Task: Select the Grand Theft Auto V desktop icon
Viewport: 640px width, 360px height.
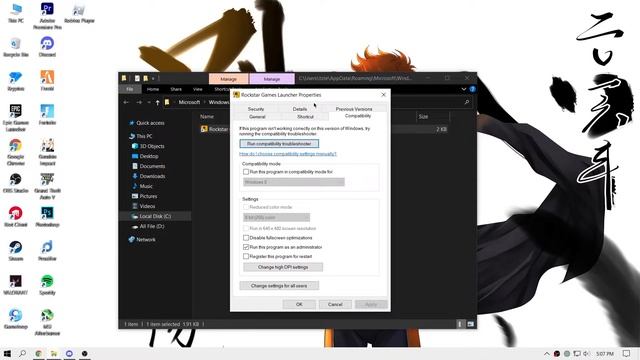Action: (47, 186)
